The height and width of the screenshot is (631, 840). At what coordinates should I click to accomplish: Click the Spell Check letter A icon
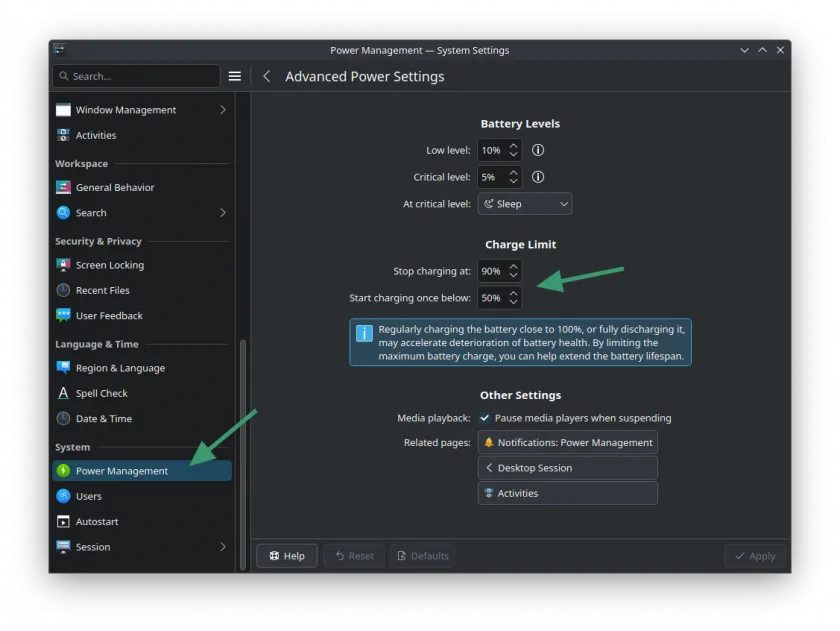[63, 393]
